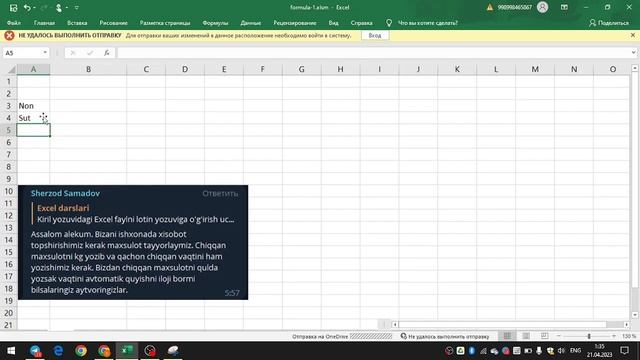The width and height of the screenshot is (640, 360).
Task: Open Telegram from the taskbar
Action: (36, 351)
